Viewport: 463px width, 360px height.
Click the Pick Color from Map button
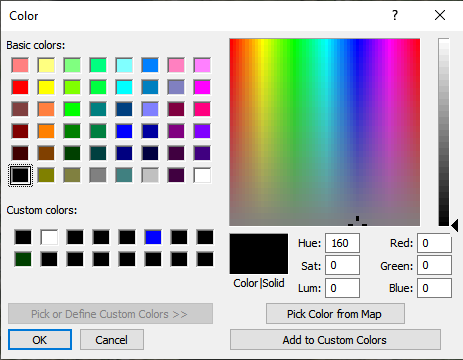coord(335,314)
